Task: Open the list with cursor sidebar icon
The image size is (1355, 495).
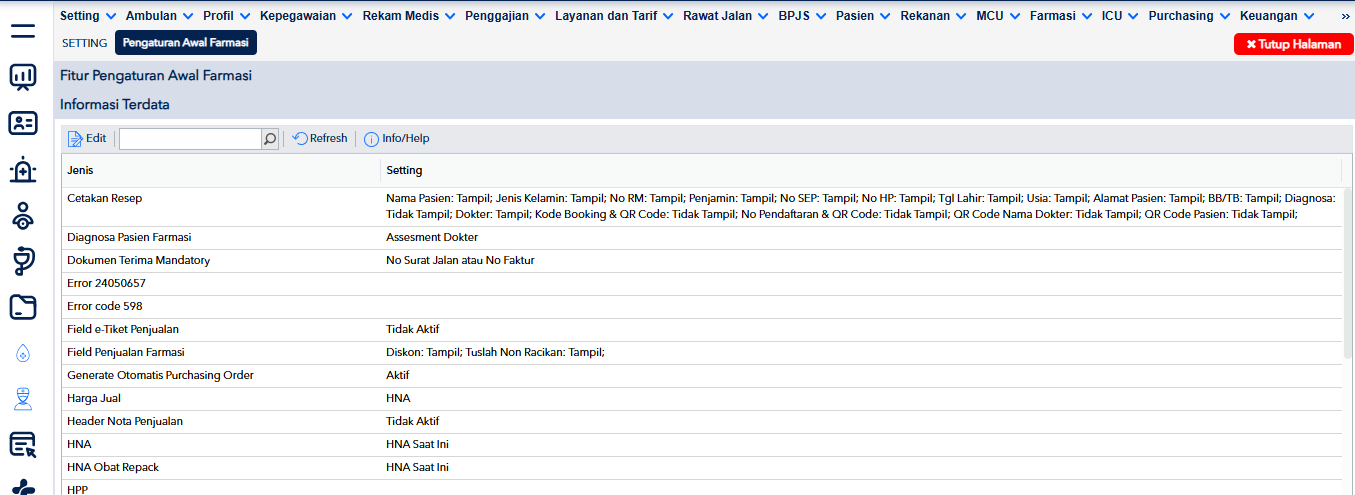Action: (22, 445)
